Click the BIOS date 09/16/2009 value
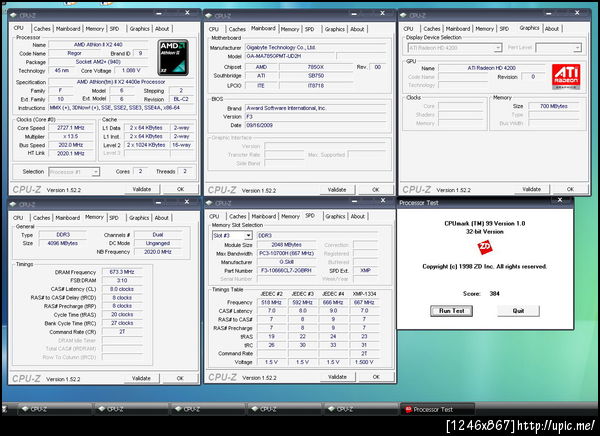Viewport: 600px width, 436px height. click(x=315, y=125)
